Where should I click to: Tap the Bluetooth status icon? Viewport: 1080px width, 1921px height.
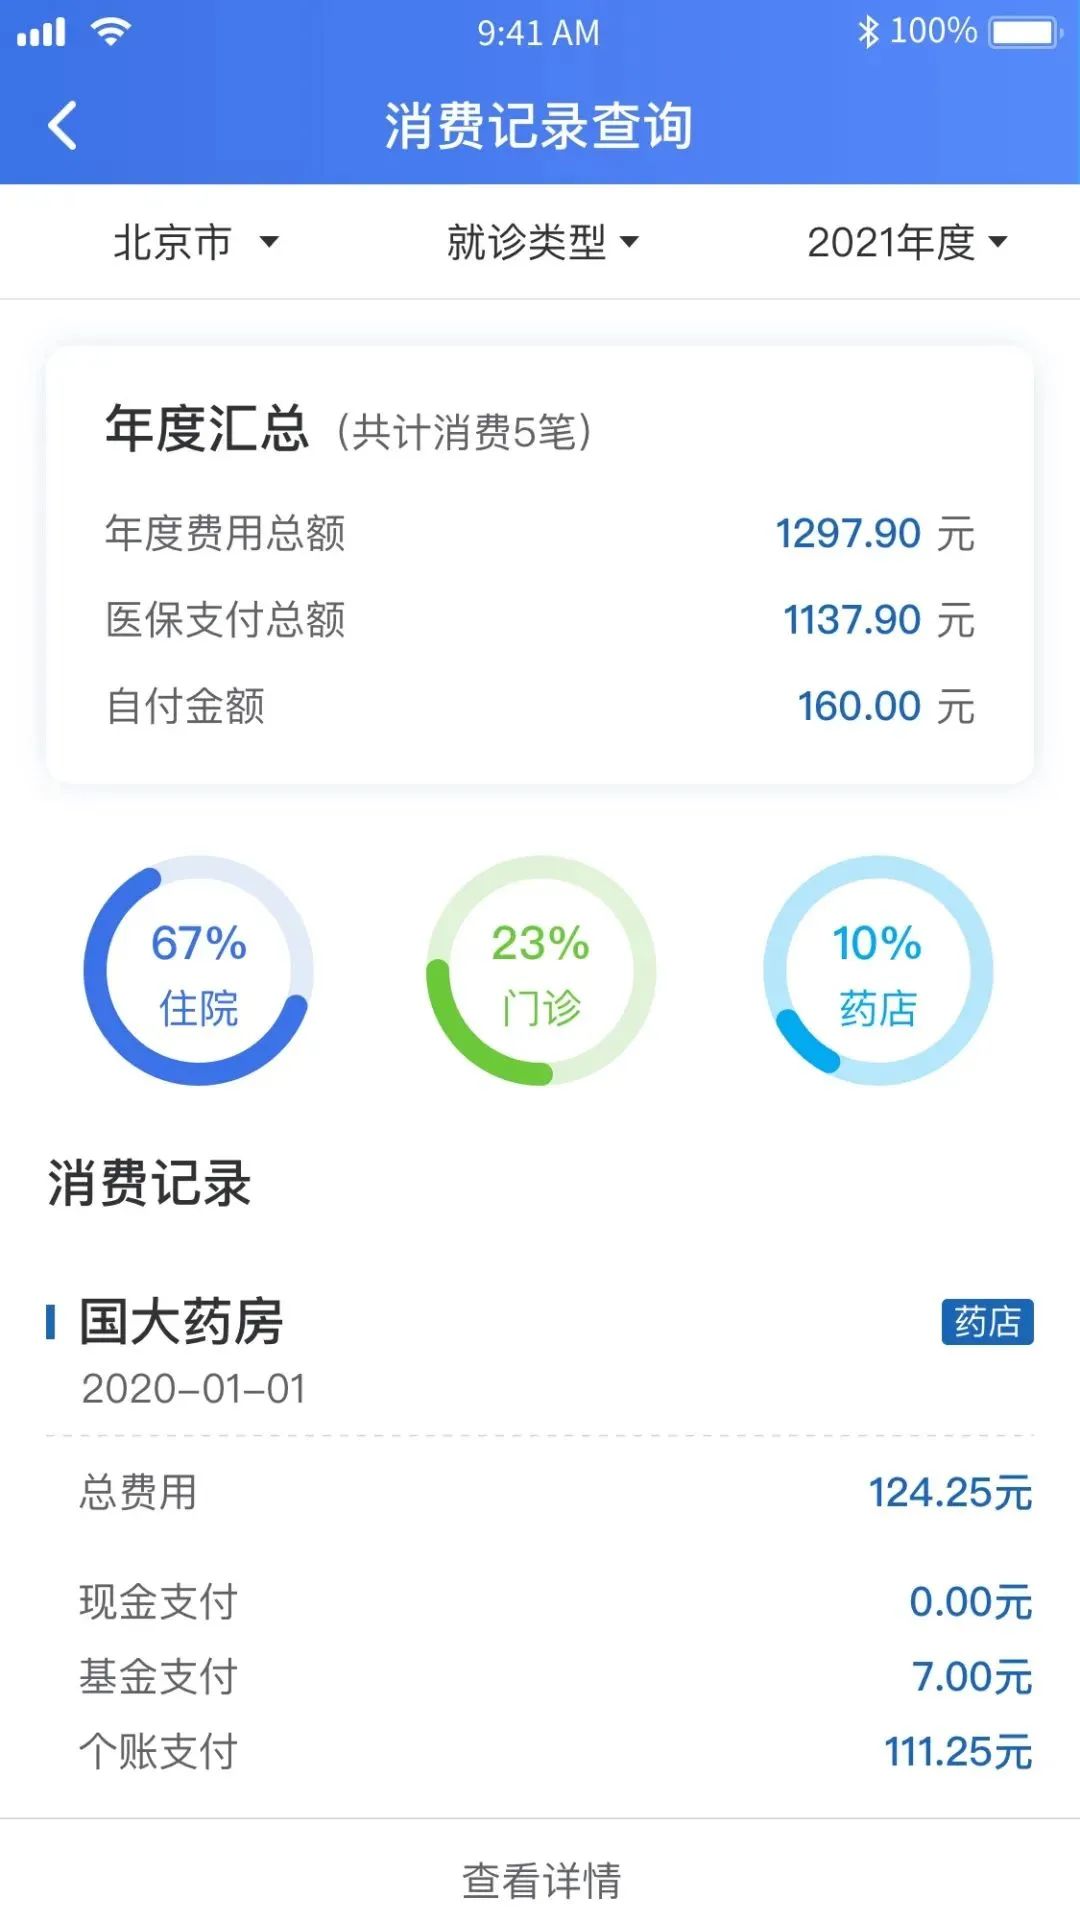pos(867,32)
